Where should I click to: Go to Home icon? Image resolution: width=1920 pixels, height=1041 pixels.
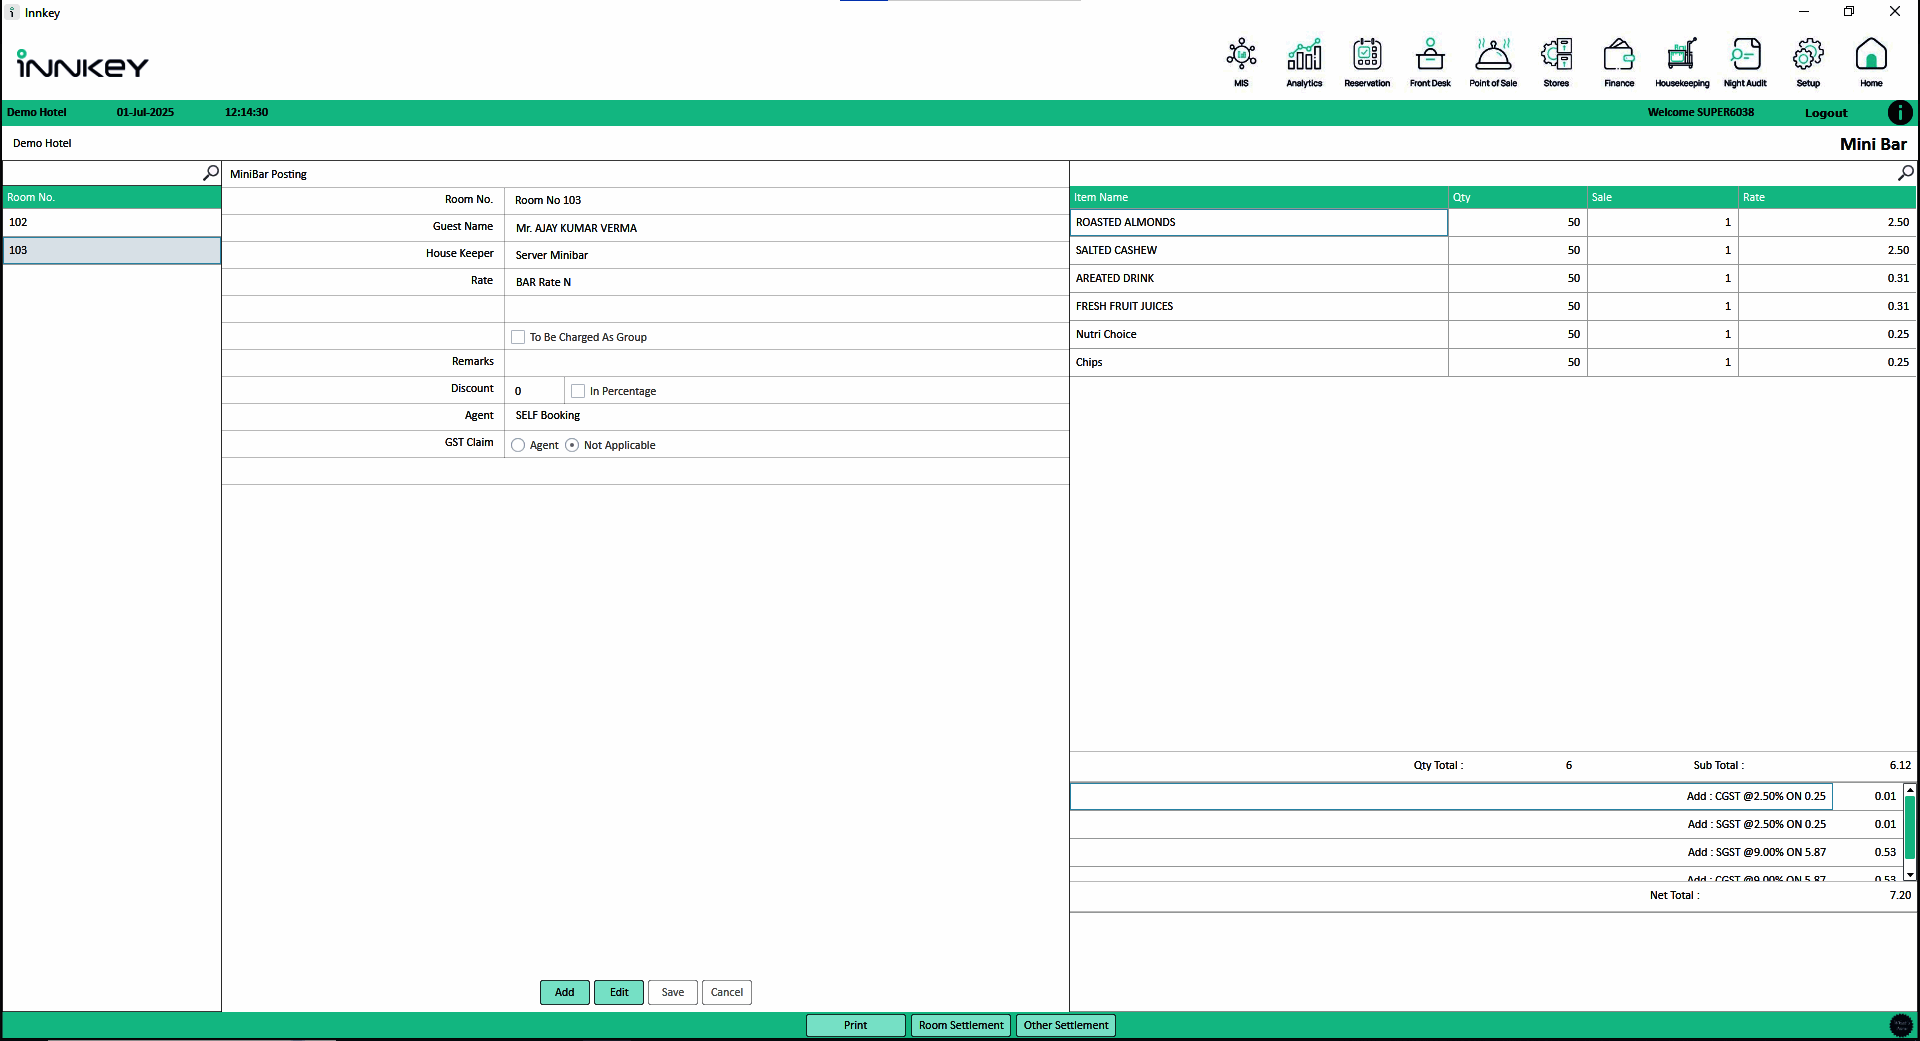click(1871, 63)
